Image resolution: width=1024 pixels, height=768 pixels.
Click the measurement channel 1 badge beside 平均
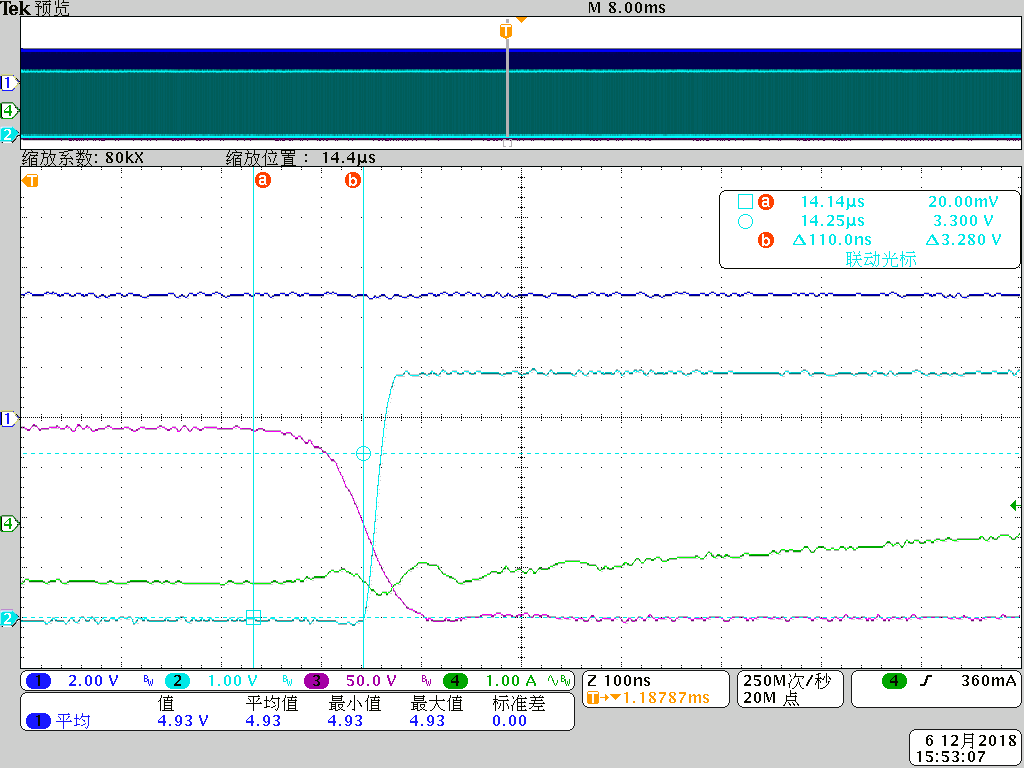coord(39,721)
